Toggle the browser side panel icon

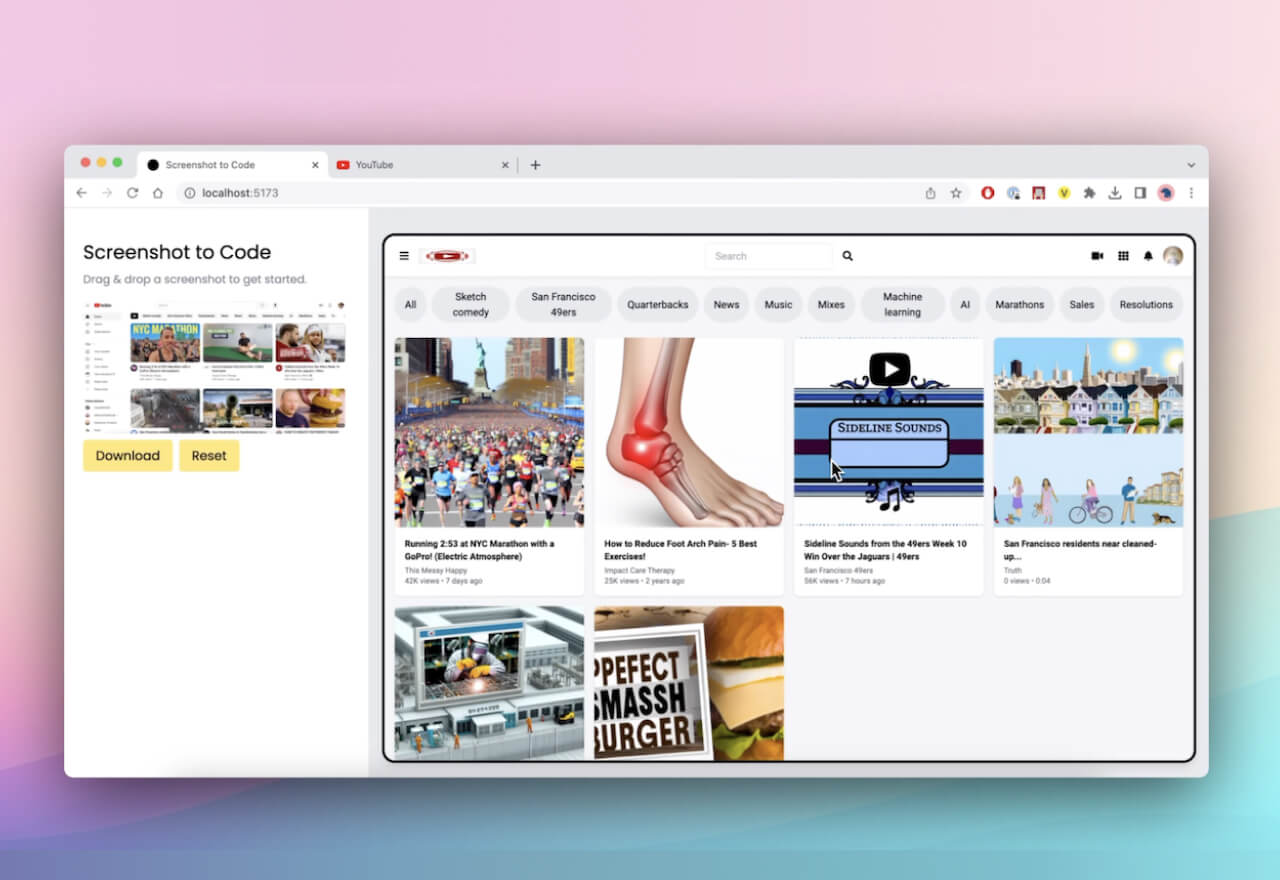click(x=1140, y=193)
